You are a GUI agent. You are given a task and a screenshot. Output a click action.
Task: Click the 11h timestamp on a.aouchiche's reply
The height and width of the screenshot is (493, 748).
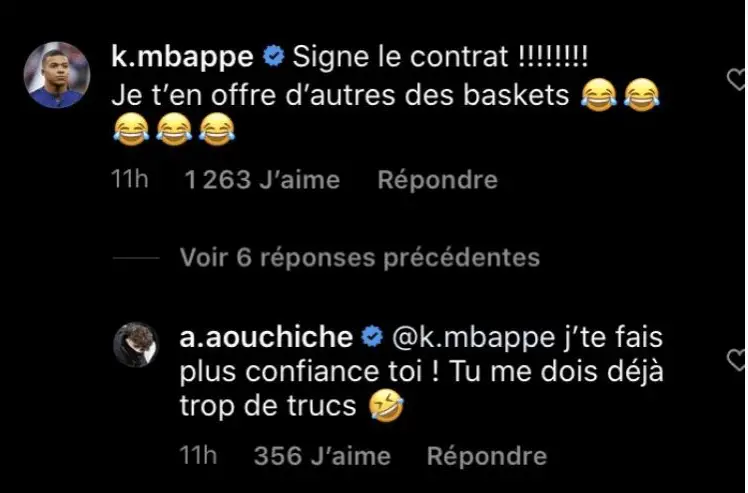[x=198, y=456]
